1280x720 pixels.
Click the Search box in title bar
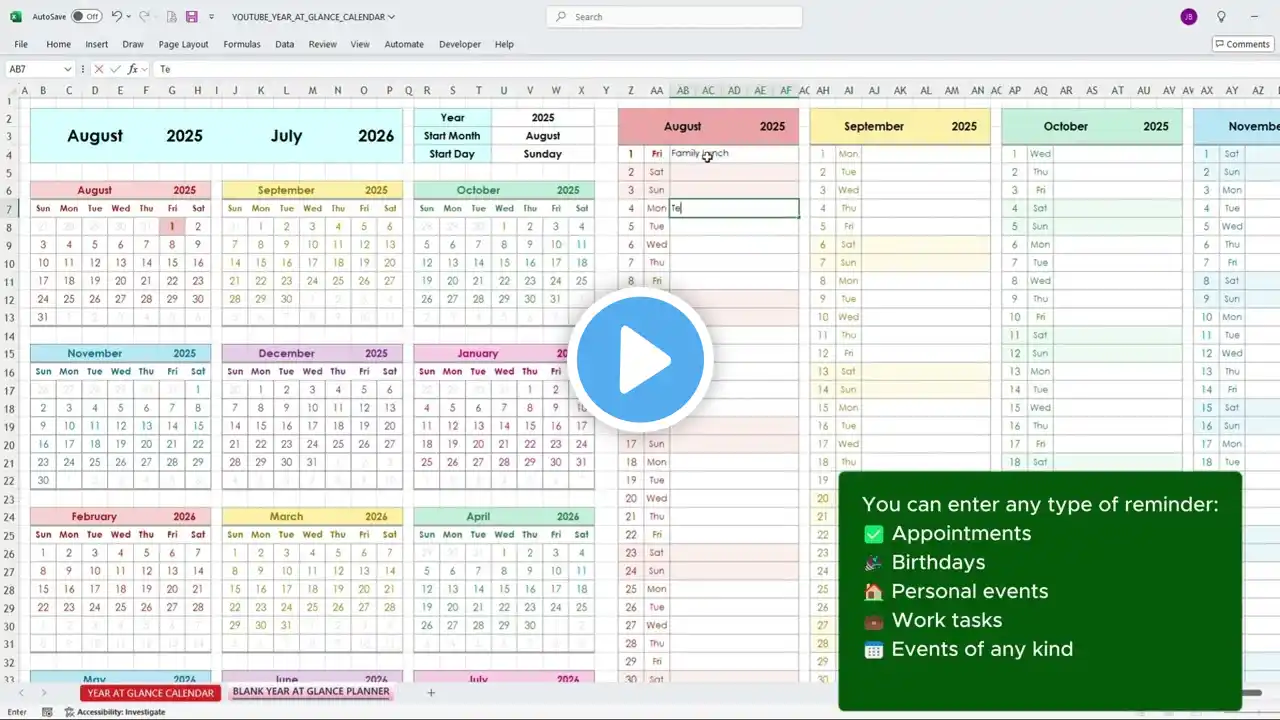tap(675, 17)
